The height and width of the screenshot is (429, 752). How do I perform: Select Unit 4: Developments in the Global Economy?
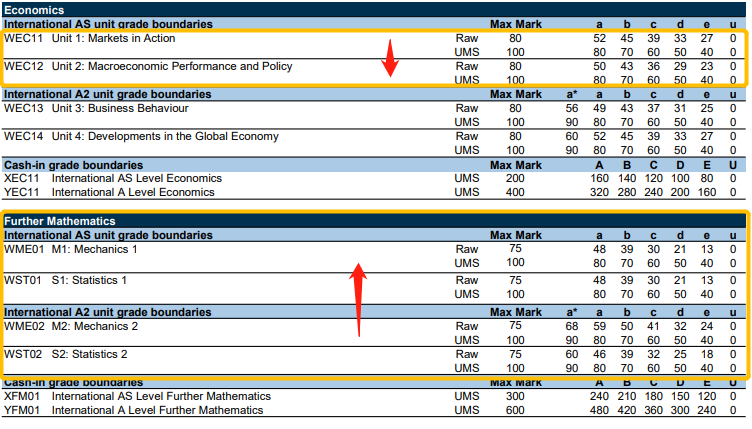coord(165,136)
